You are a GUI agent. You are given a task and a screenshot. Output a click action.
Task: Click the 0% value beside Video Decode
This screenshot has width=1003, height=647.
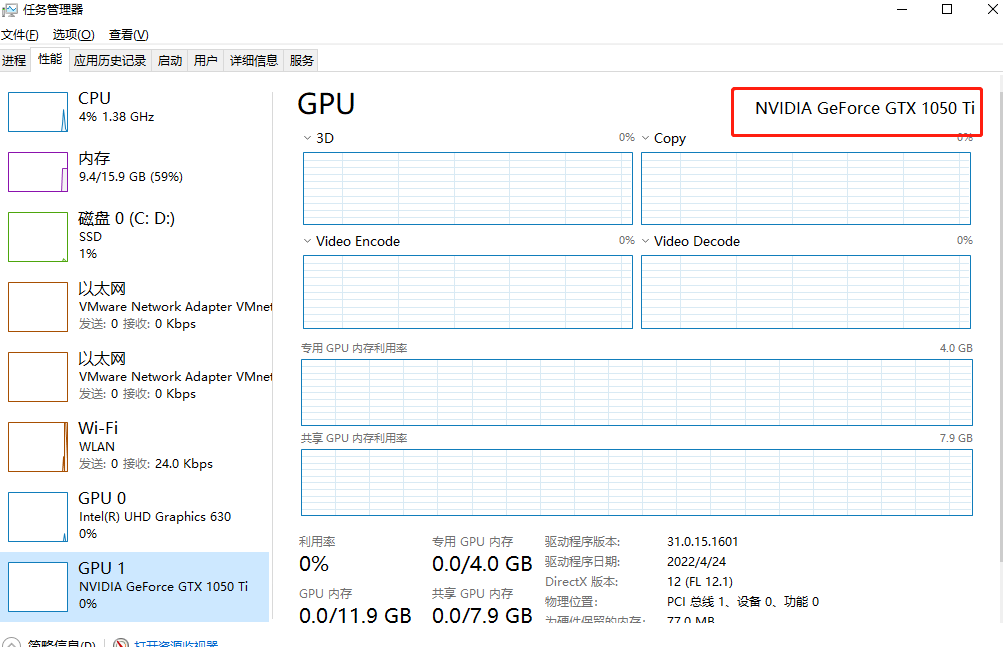pyautogui.click(x=965, y=241)
